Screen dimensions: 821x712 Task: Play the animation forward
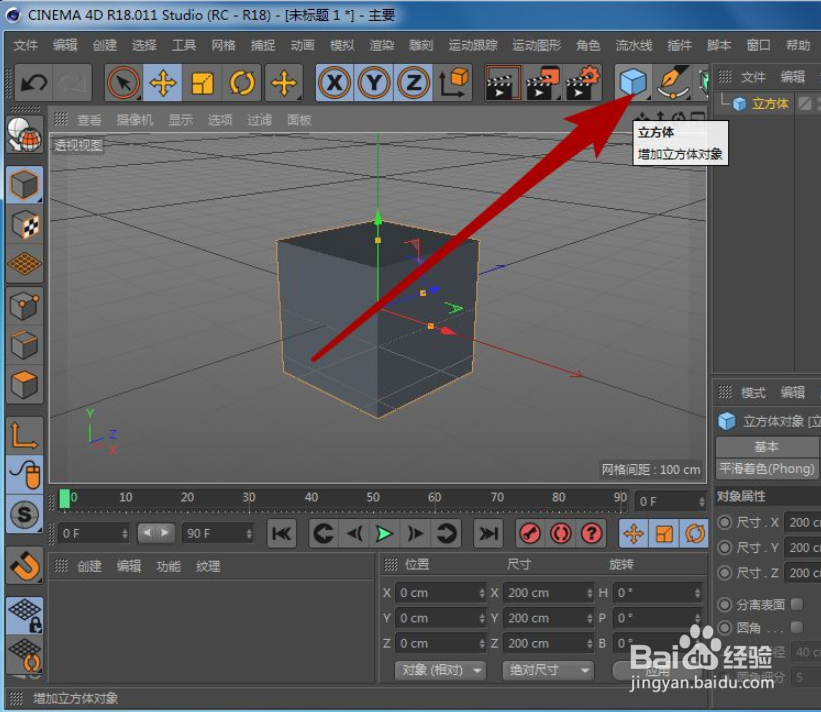coord(384,534)
